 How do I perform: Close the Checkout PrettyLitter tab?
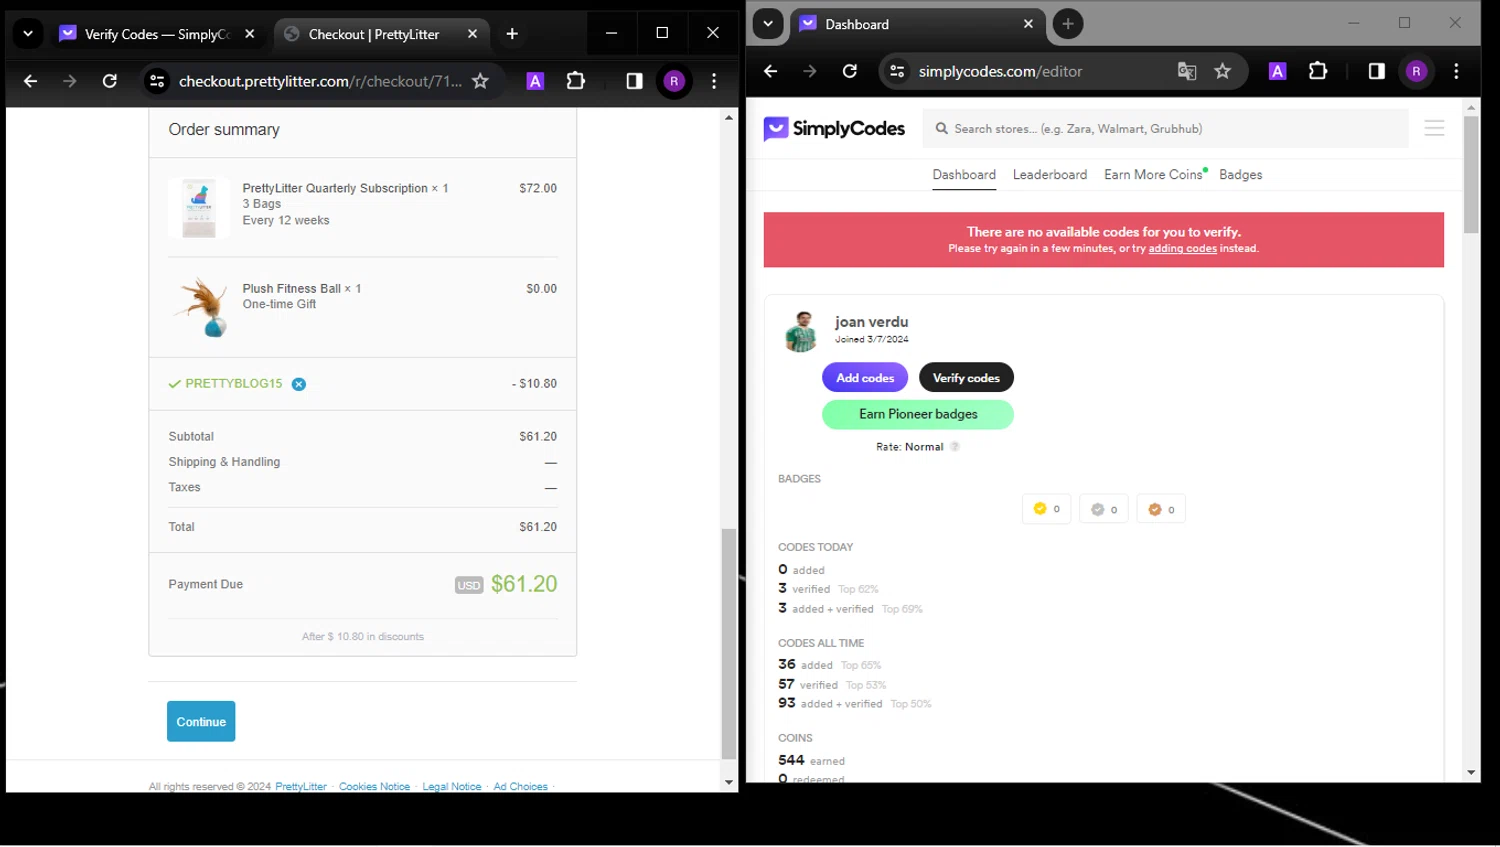[x=473, y=34]
